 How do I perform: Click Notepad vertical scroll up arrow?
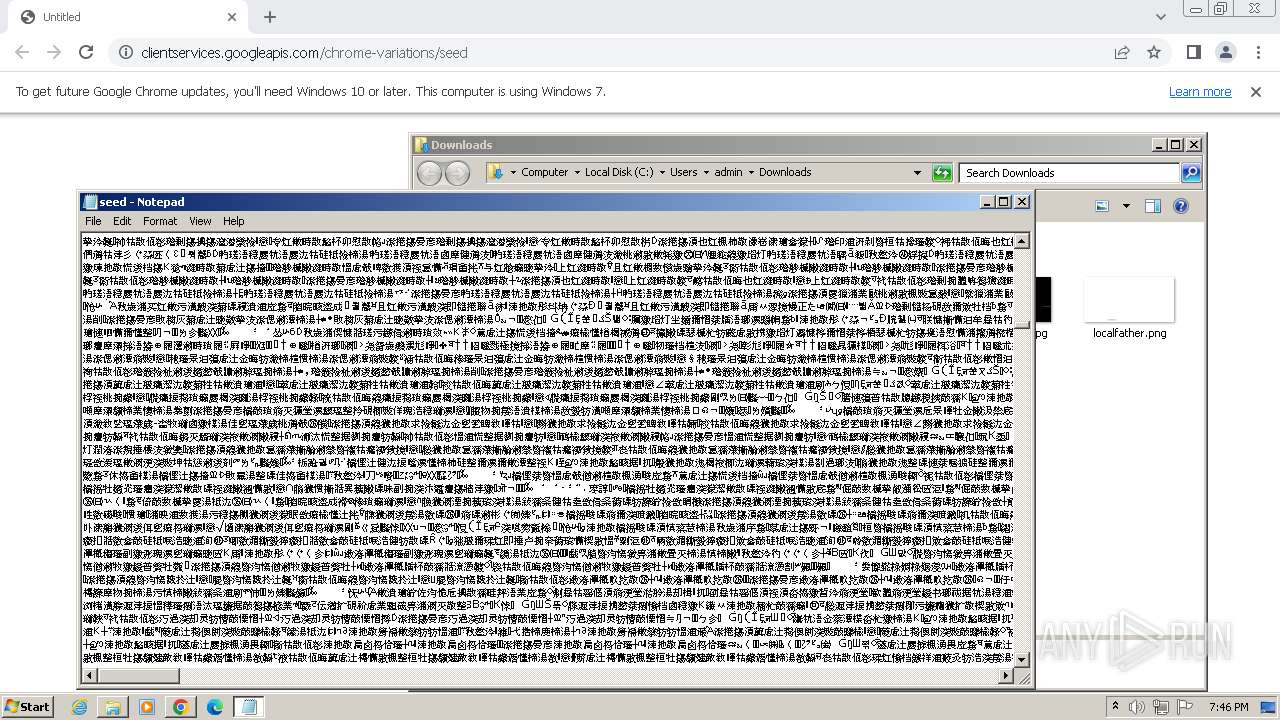(1022, 241)
